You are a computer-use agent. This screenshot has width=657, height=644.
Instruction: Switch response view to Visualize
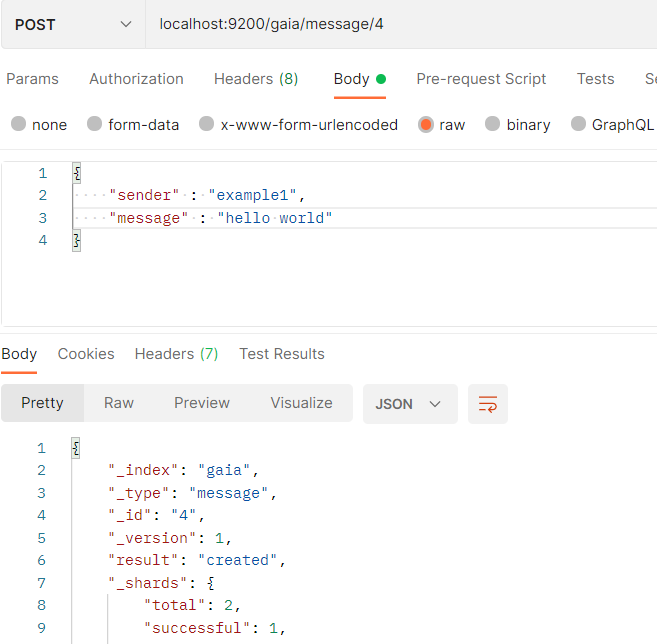pos(301,403)
